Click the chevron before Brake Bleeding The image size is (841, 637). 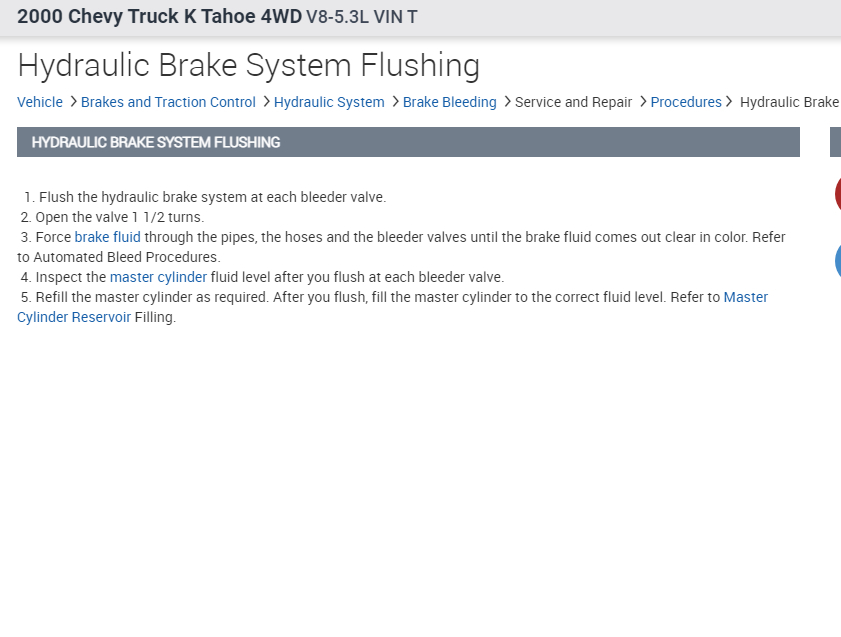click(x=396, y=102)
